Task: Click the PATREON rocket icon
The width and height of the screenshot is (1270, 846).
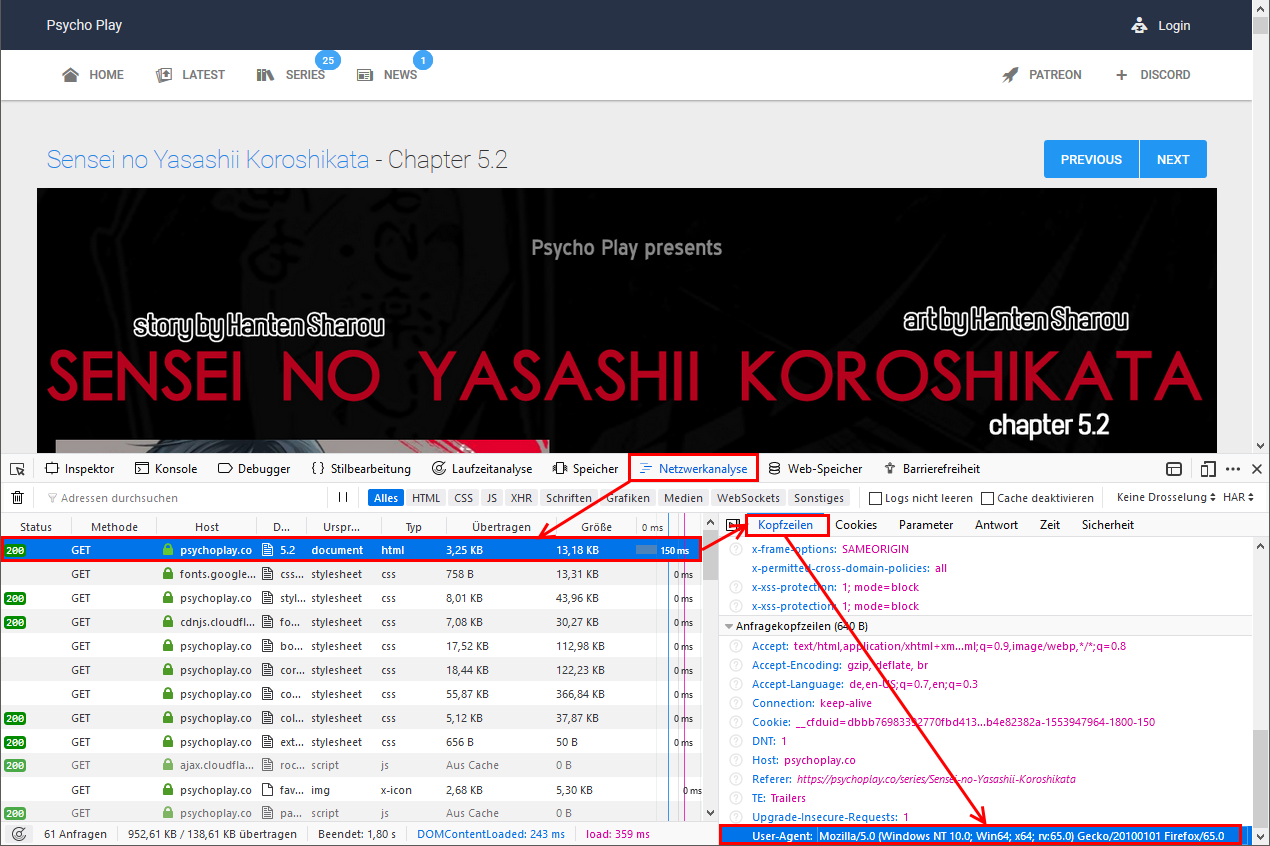Action: (1011, 75)
